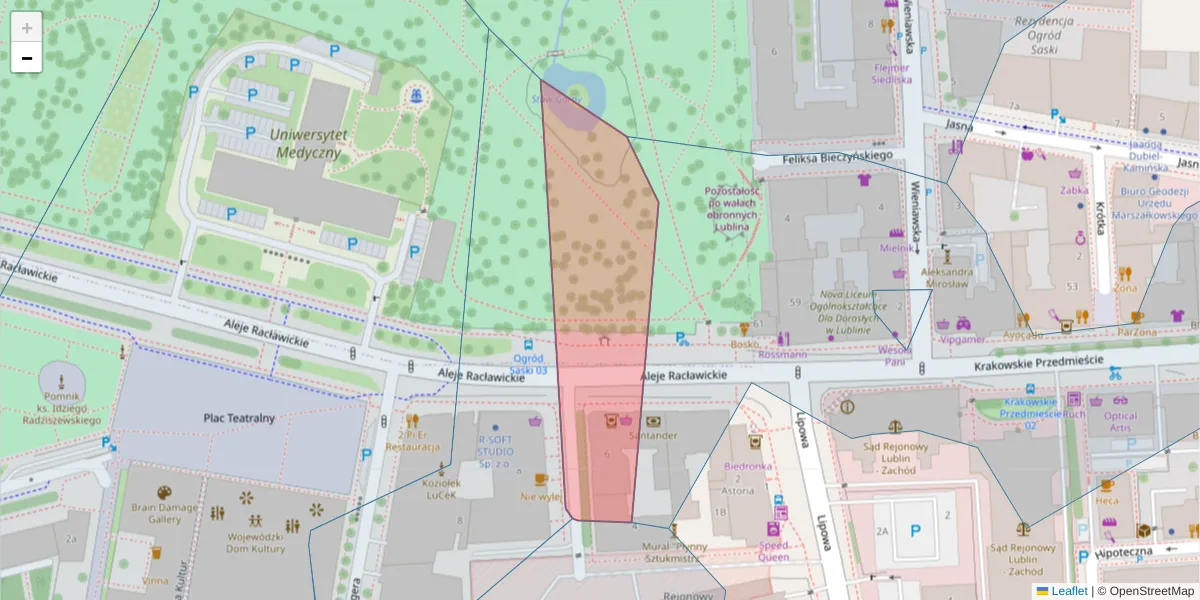
Task: Select the Santander bank icon
Action: (652, 421)
